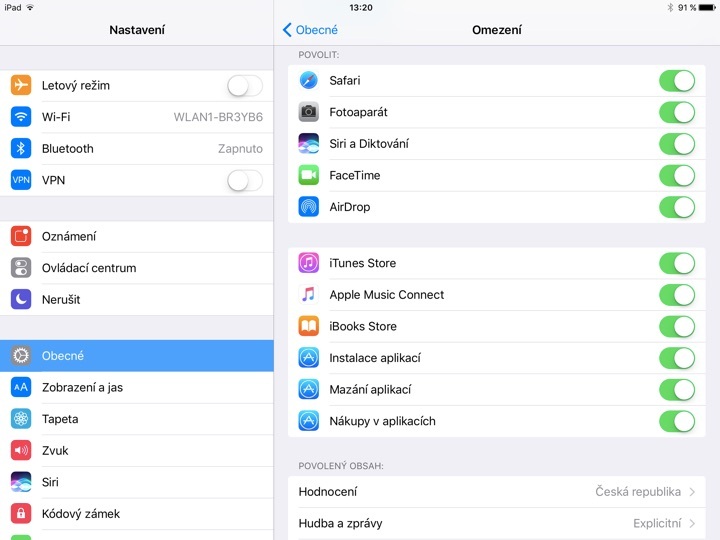The width and height of the screenshot is (720, 540).
Task: Tap the Bluetooth icon in sidebar
Action: point(21,149)
